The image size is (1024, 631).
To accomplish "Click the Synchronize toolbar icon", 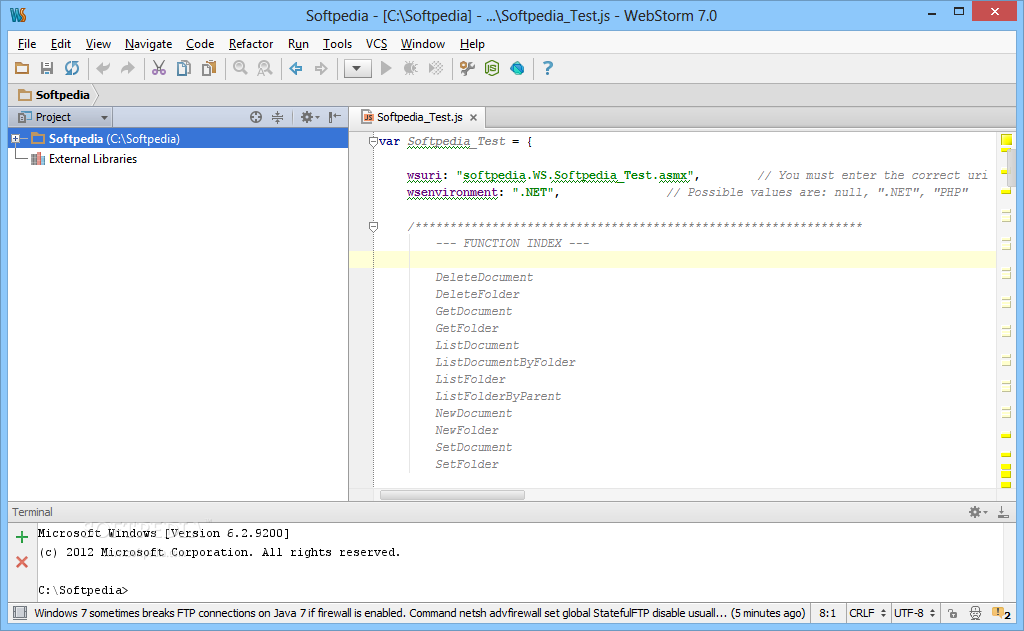I will tap(72, 68).
